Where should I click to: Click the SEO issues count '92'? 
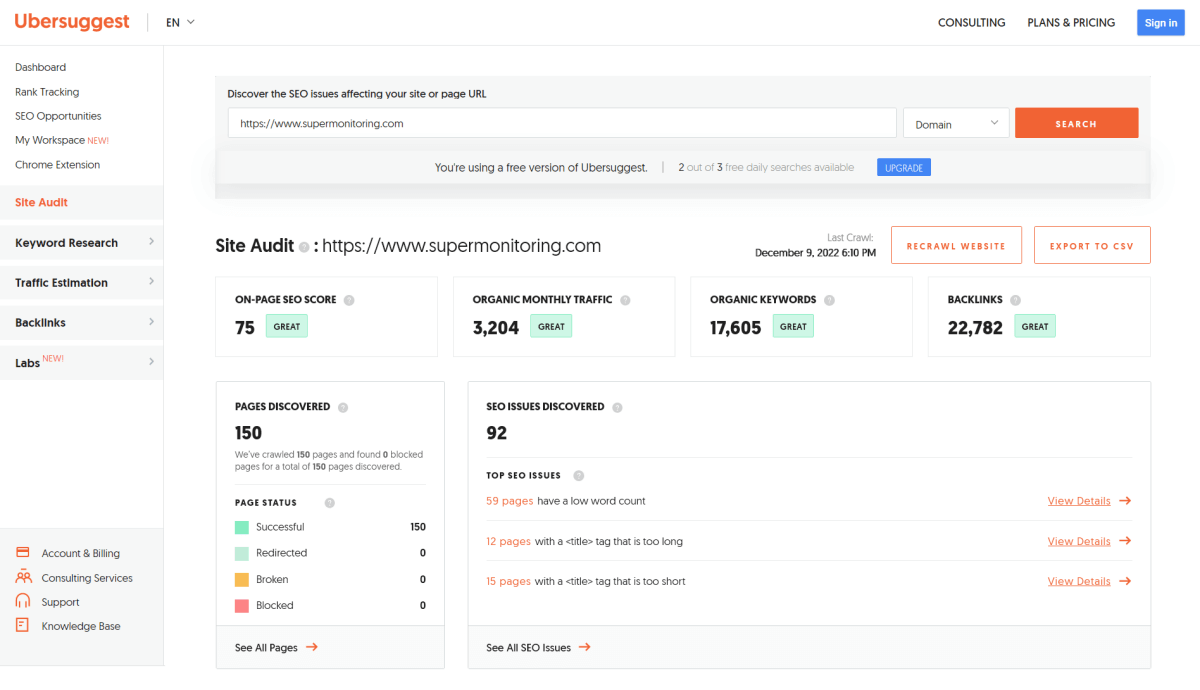(497, 433)
